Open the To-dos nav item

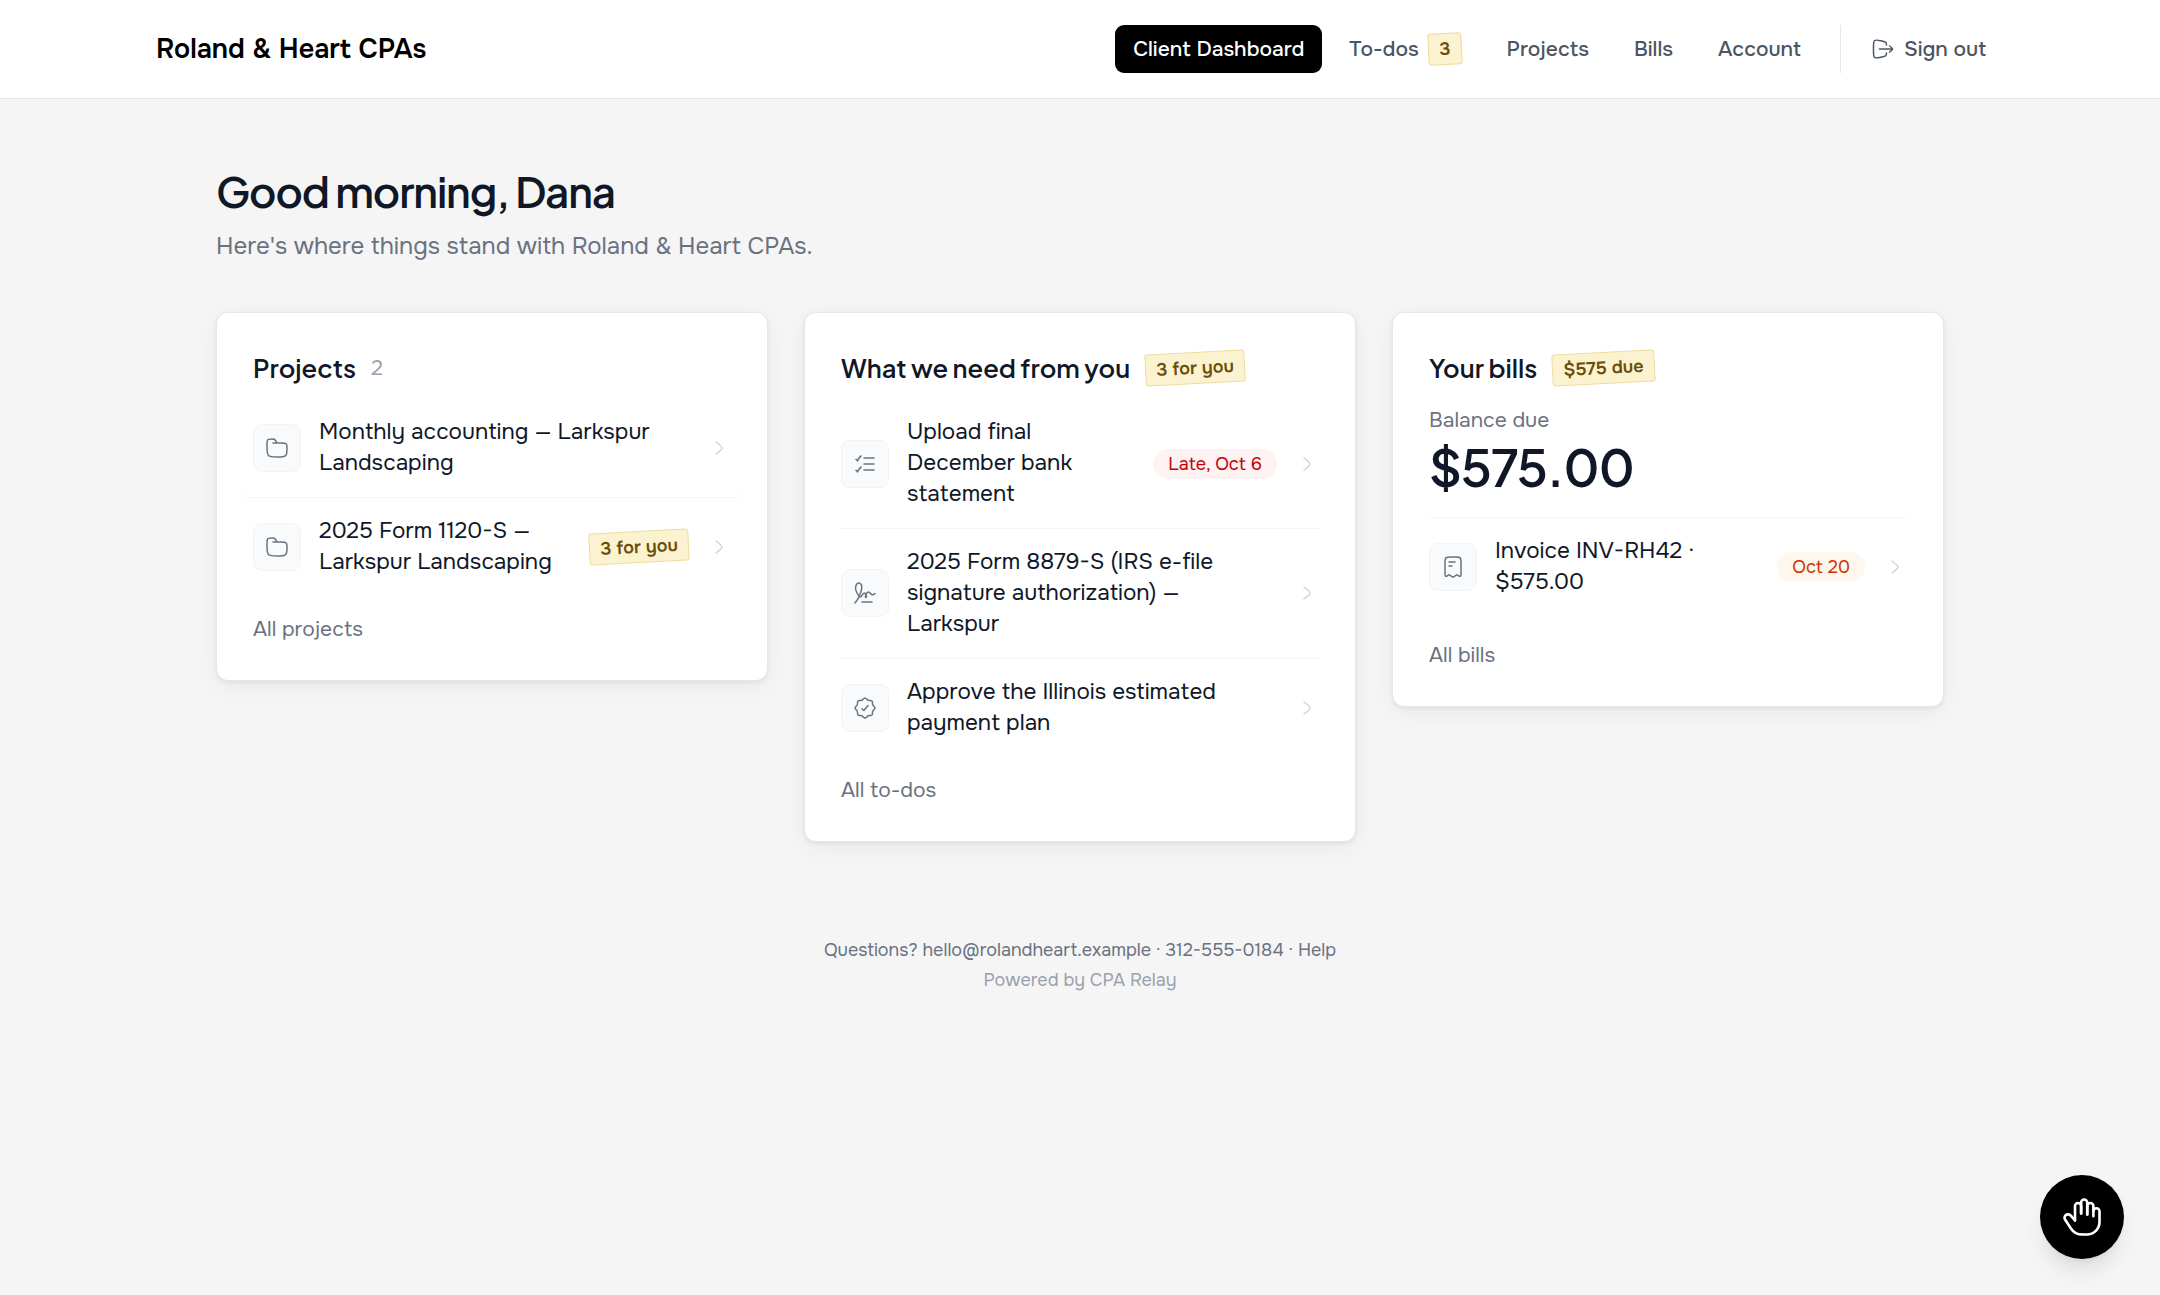[x=1405, y=49]
